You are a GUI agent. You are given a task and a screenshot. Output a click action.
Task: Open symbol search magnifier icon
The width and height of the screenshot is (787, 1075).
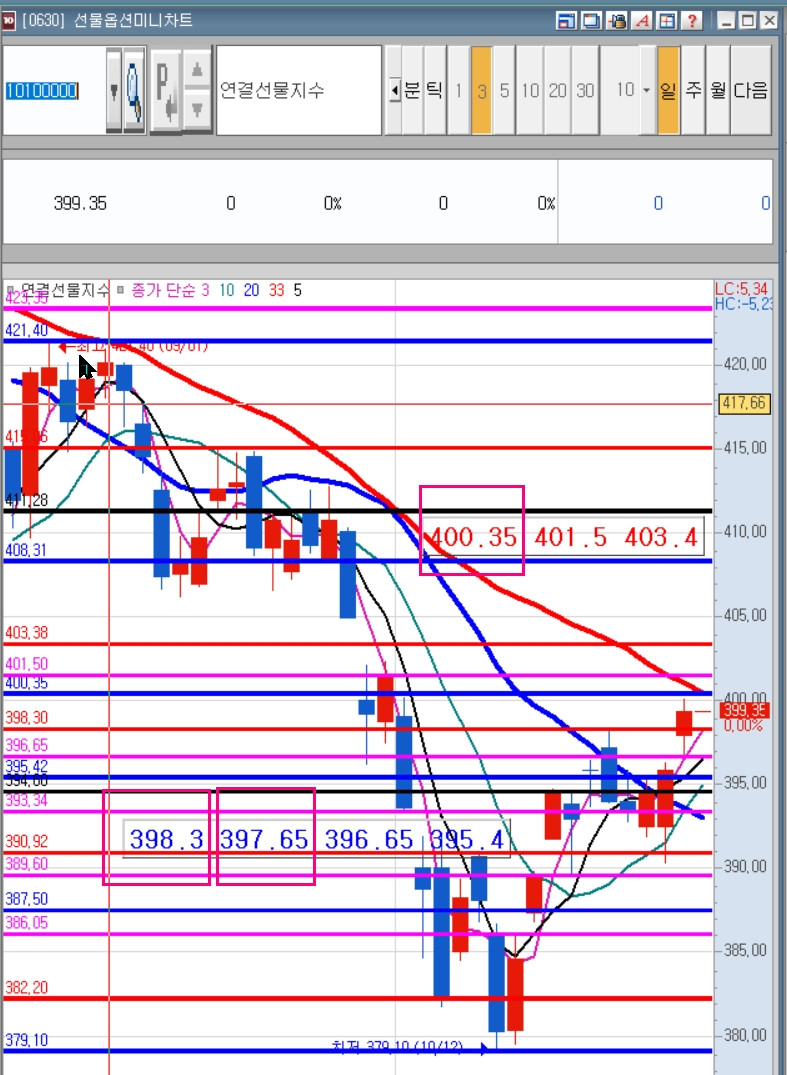[134, 90]
